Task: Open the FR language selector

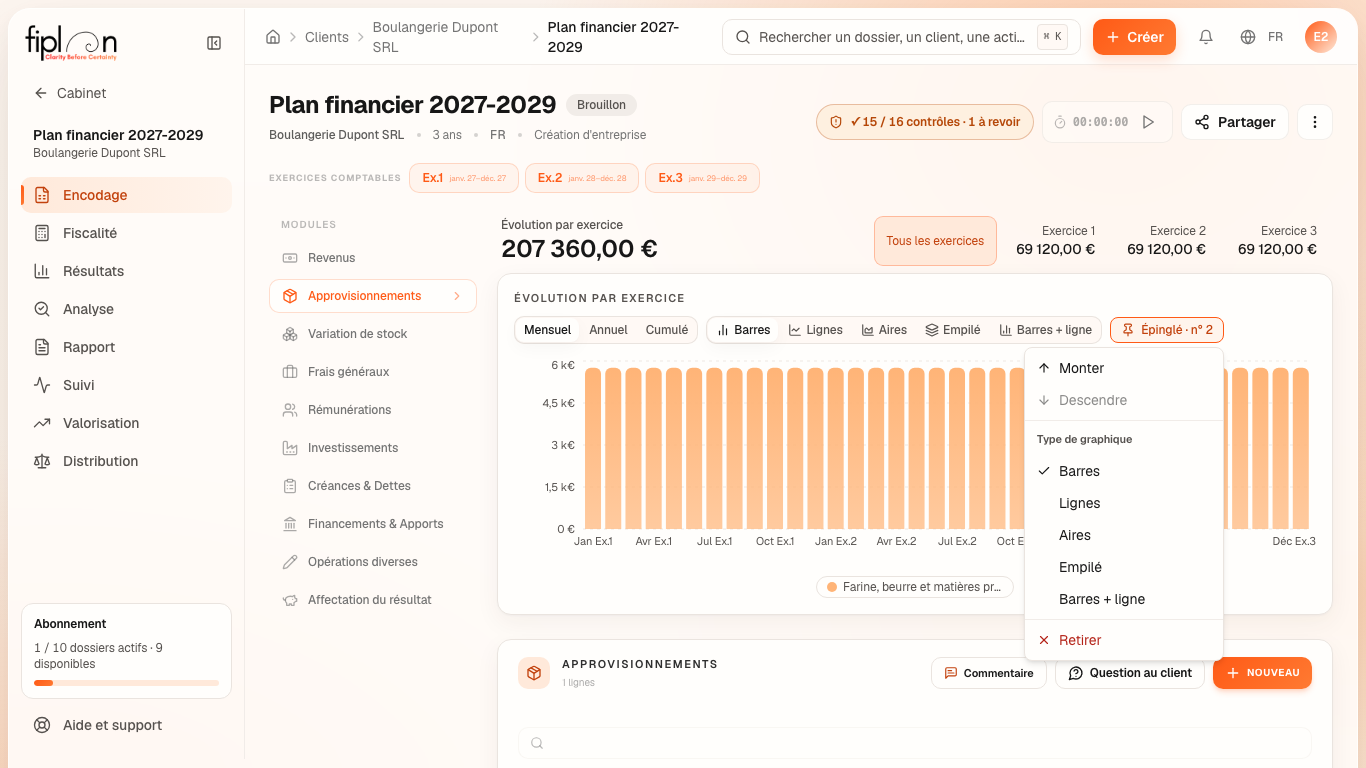Action: coord(1262,37)
